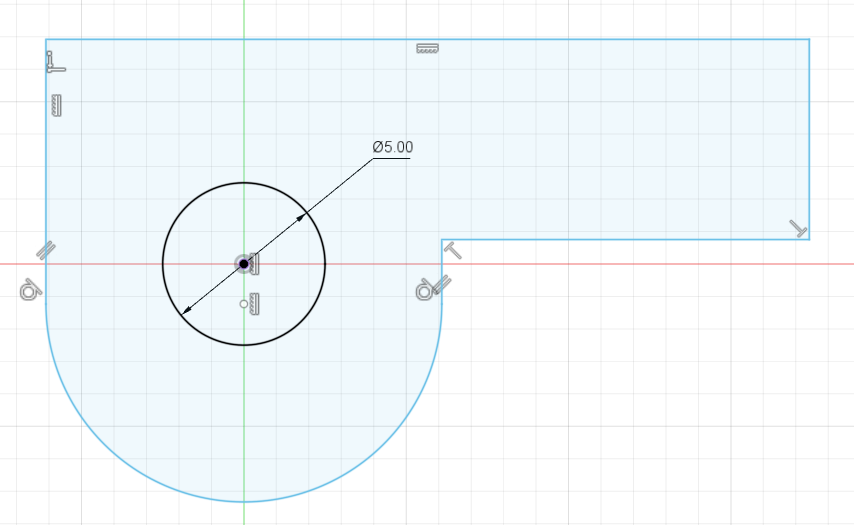Select the tangent constraint icon left of the arc

click(x=30, y=290)
